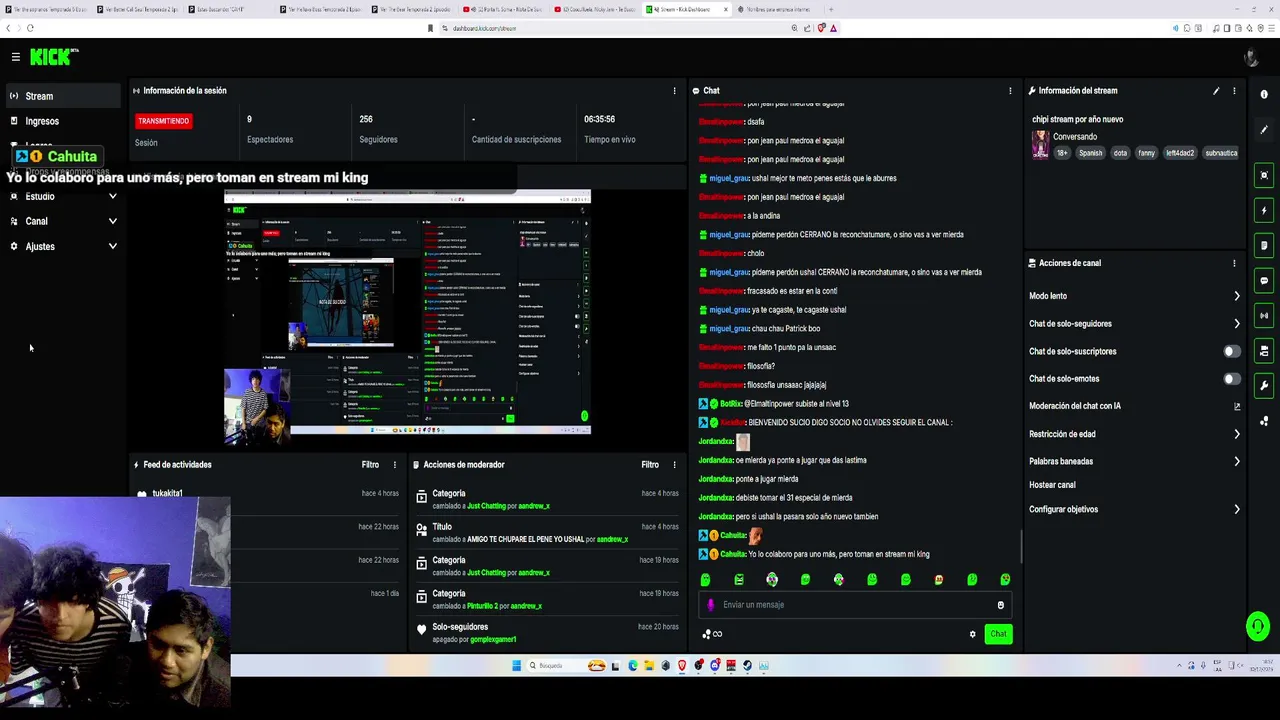Open Feed de actividades Filtro

point(370,465)
